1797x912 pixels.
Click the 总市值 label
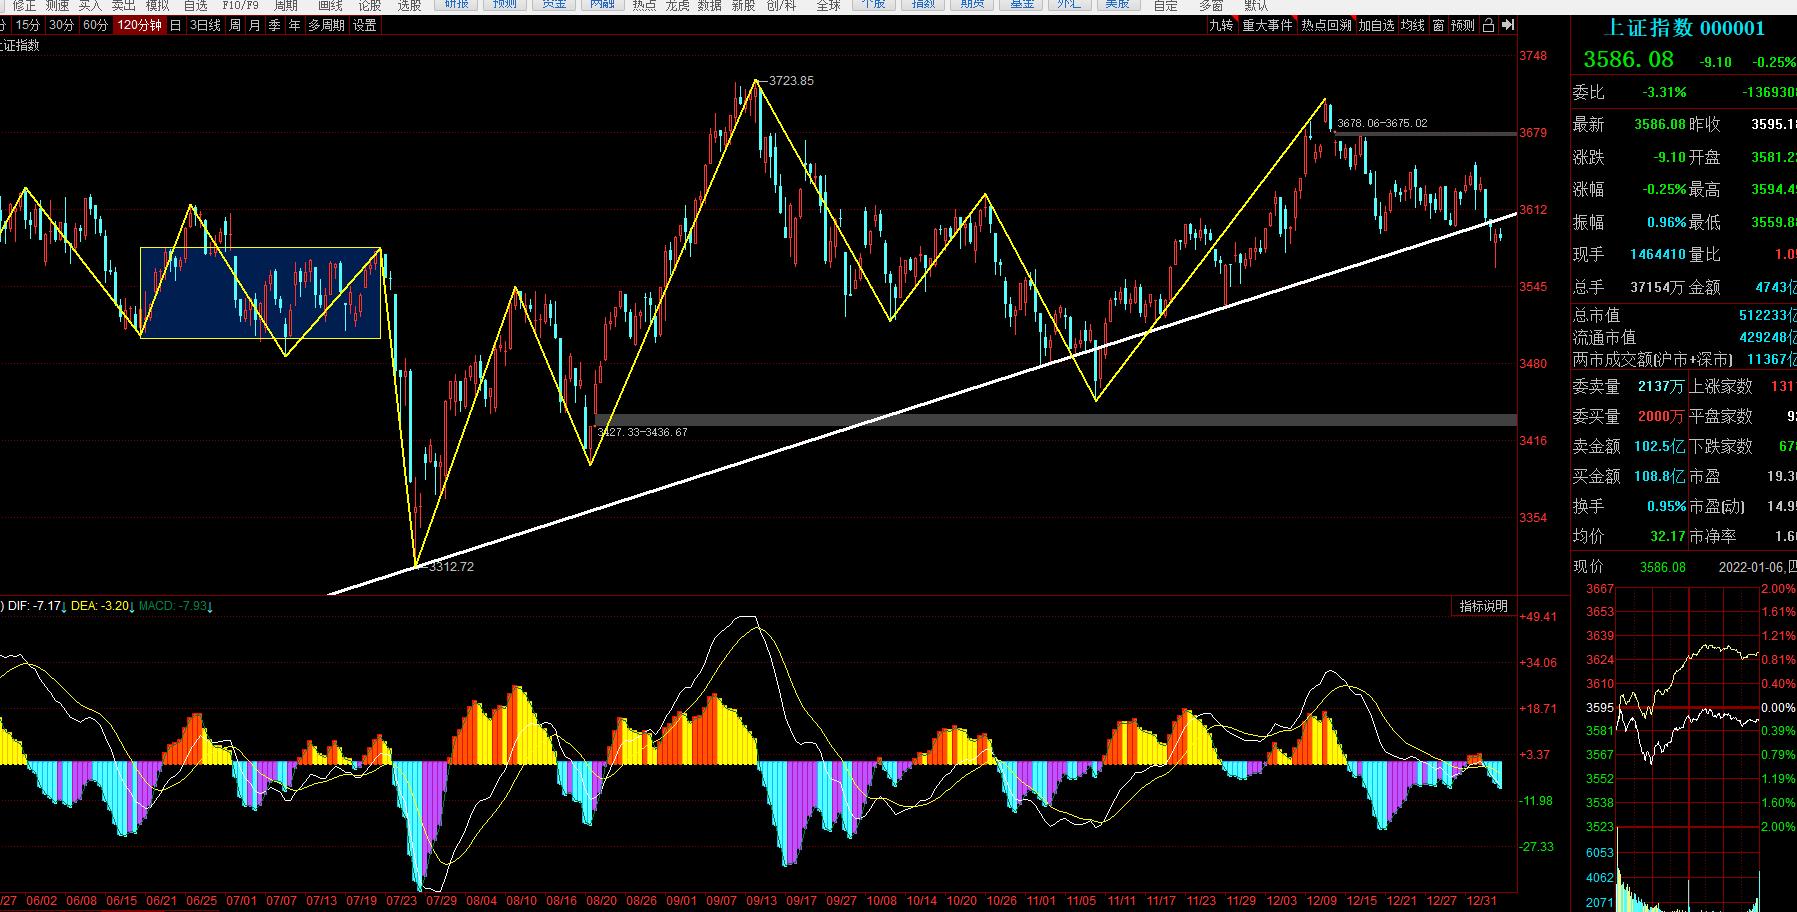click(x=1596, y=315)
